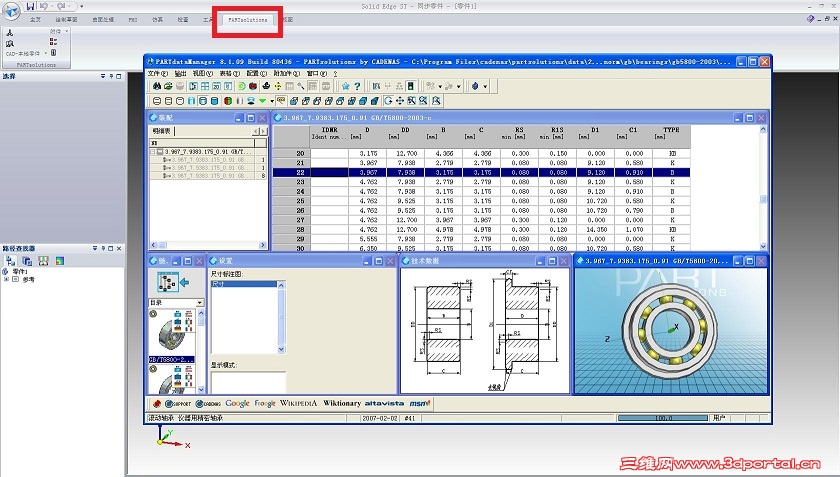The width and height of the screenshot is (840, 477).
Task: Open the msn link
Action: pyautogui.click(x=419, y=404)
